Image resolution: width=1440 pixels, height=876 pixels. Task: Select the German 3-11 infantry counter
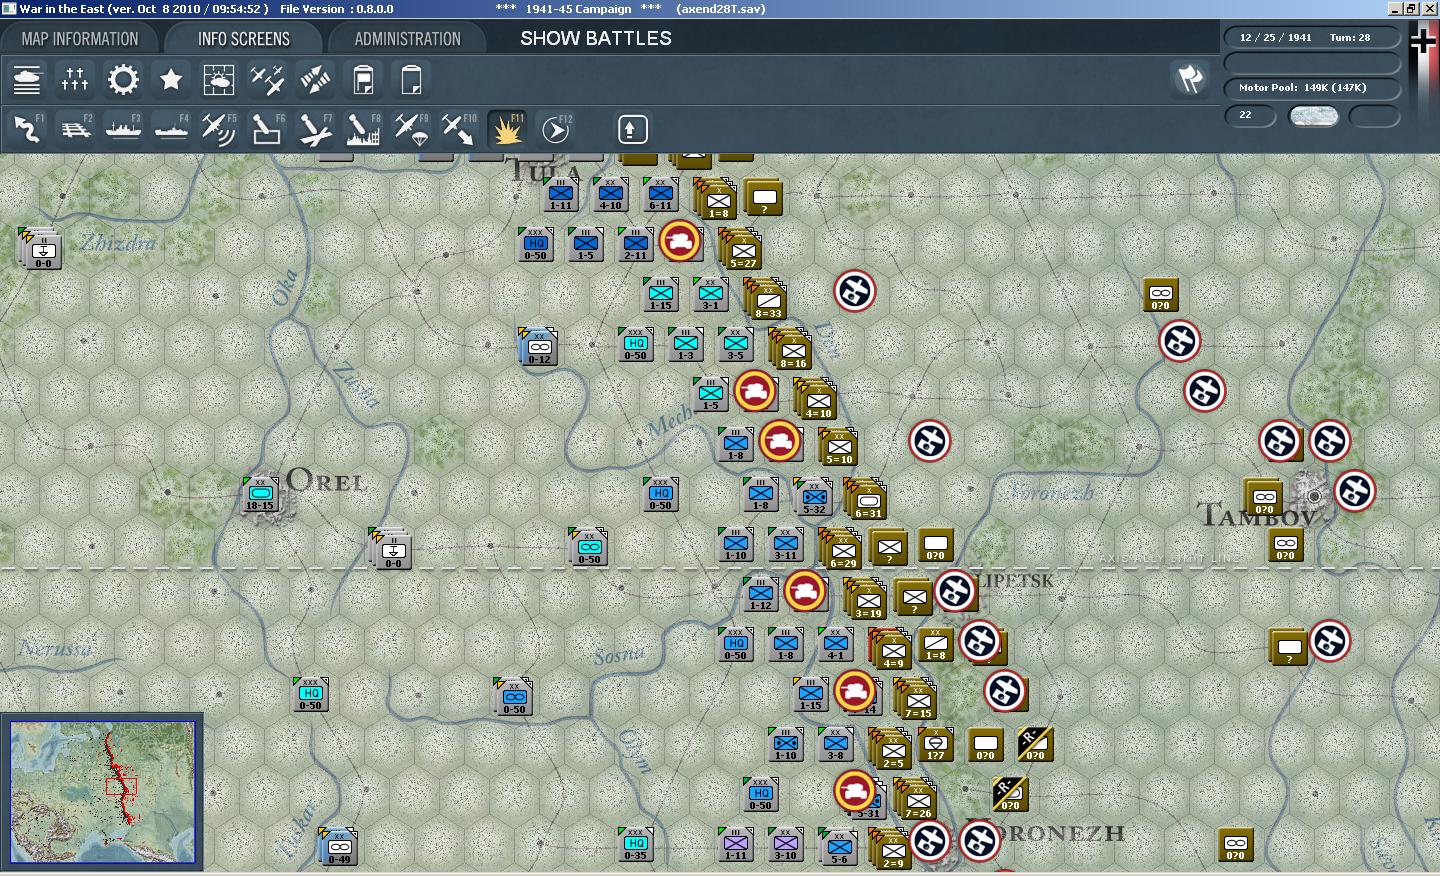pyautogui.click(x=786, y=545)
